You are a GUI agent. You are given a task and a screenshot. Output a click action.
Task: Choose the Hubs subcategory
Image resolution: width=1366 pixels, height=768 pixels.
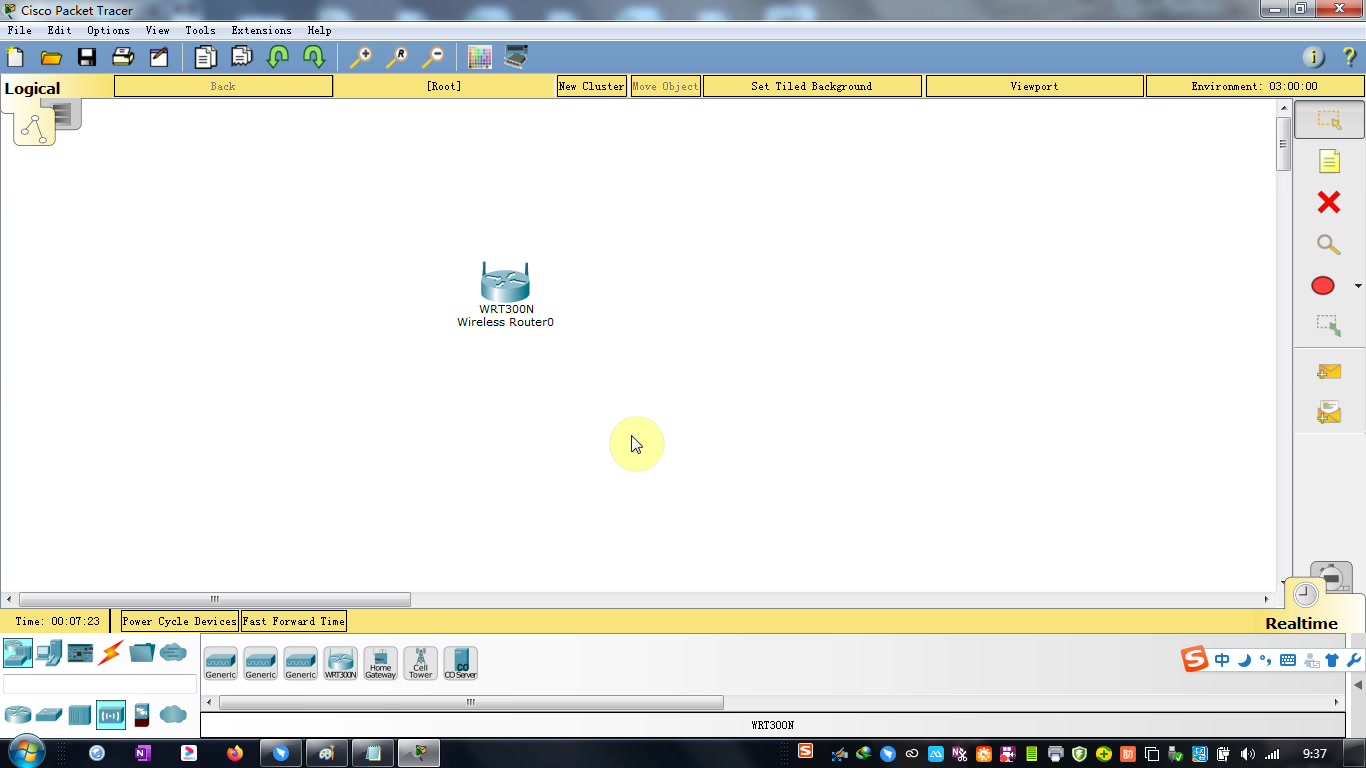coord(80,715)
